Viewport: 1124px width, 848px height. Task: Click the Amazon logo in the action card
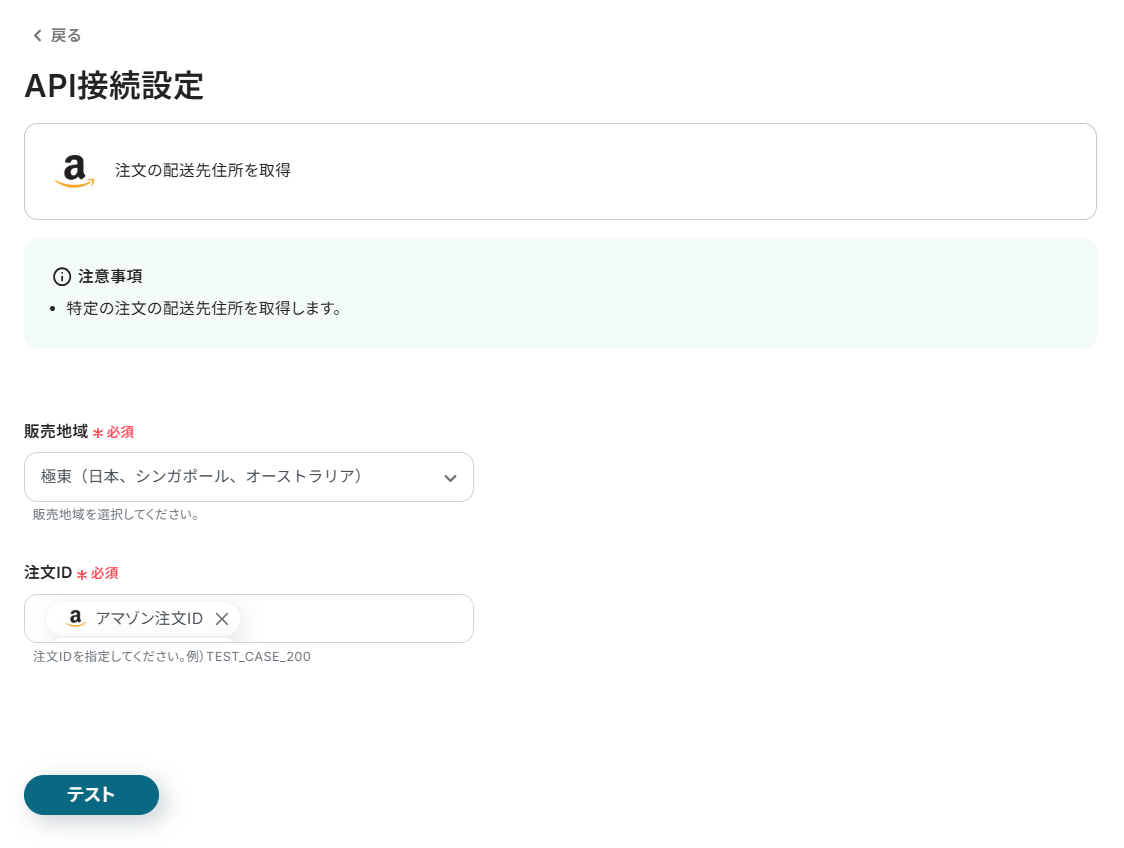pos(75,171)
